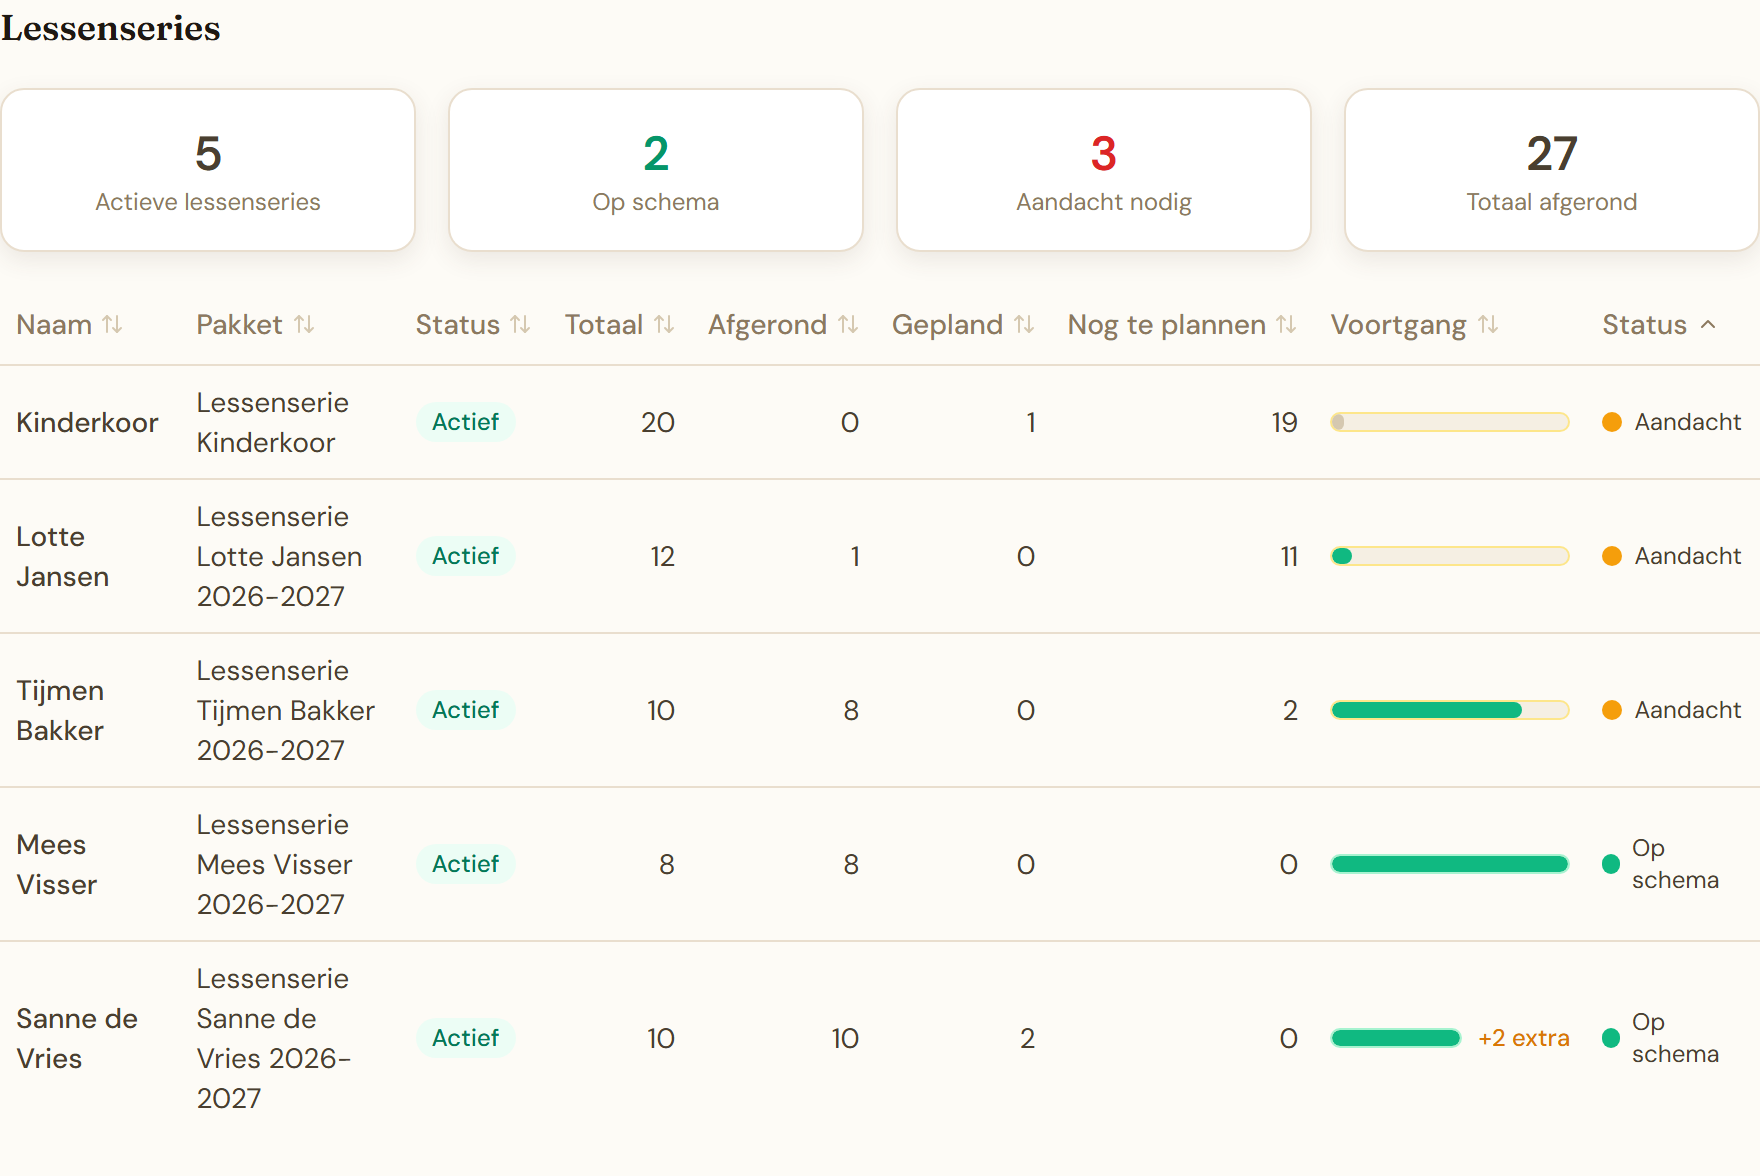Sort by the Pakket column sort icon
The width and height of the screenshot is (1760, 1176).
304,325
